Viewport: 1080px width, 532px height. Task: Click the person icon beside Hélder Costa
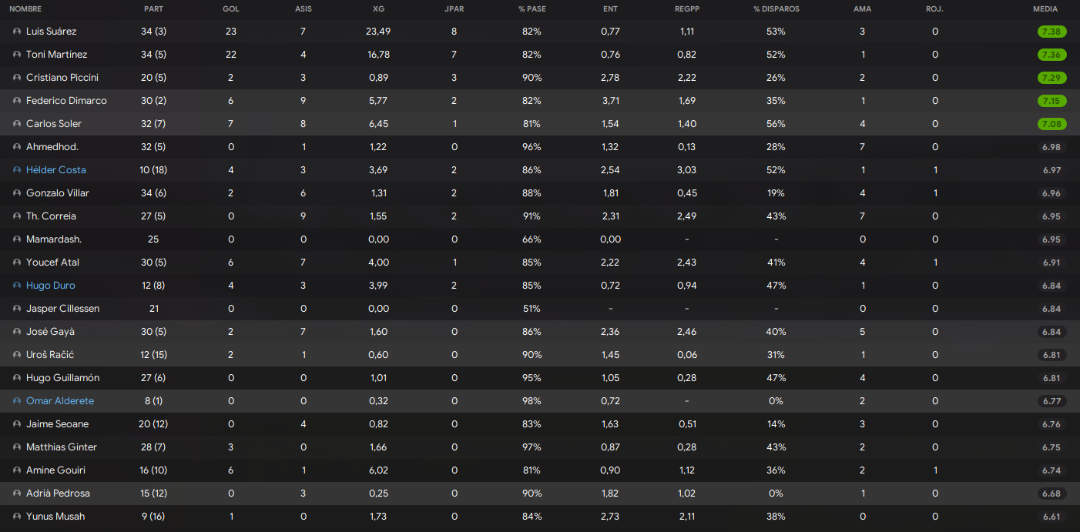tap(17, 170)
